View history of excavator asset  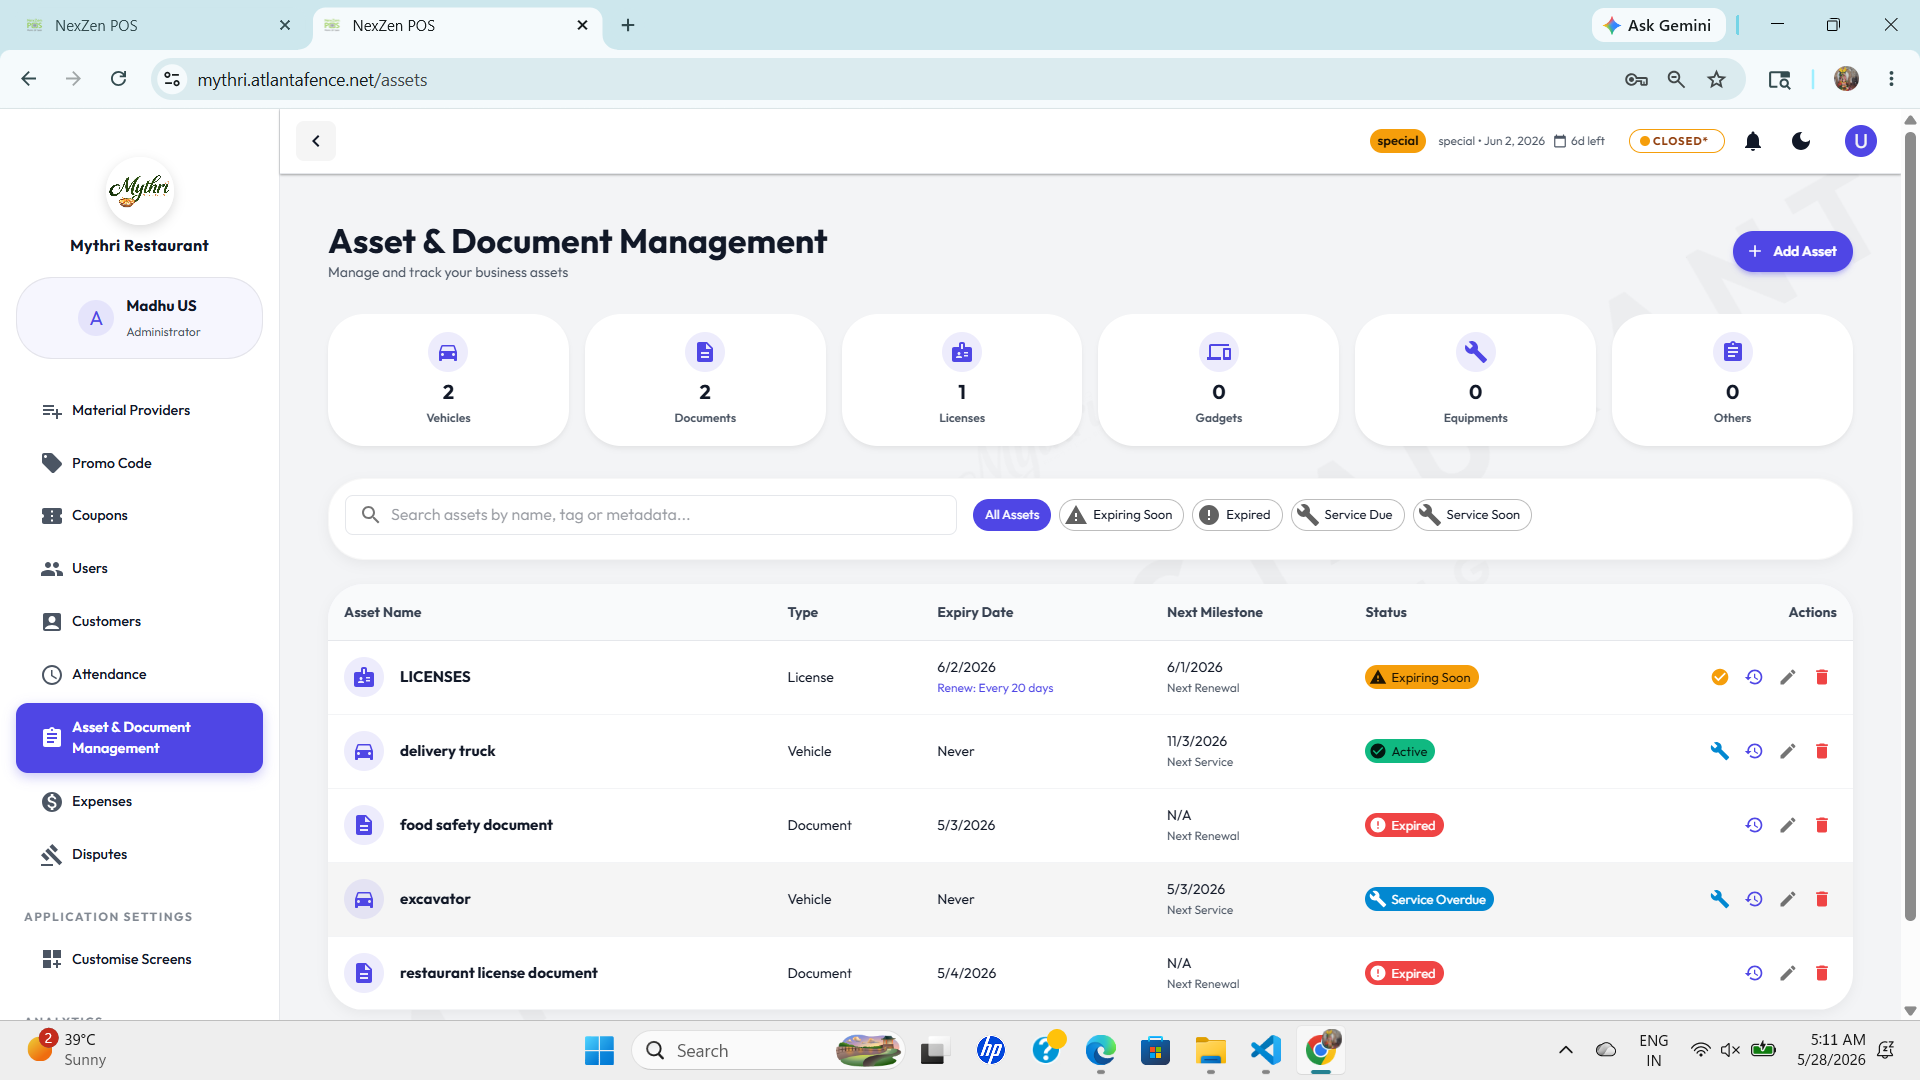click(x=1754, y=899)
